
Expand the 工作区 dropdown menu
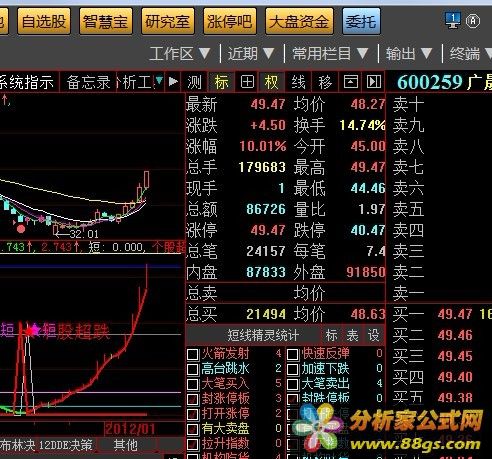click(x=180, y=53)
